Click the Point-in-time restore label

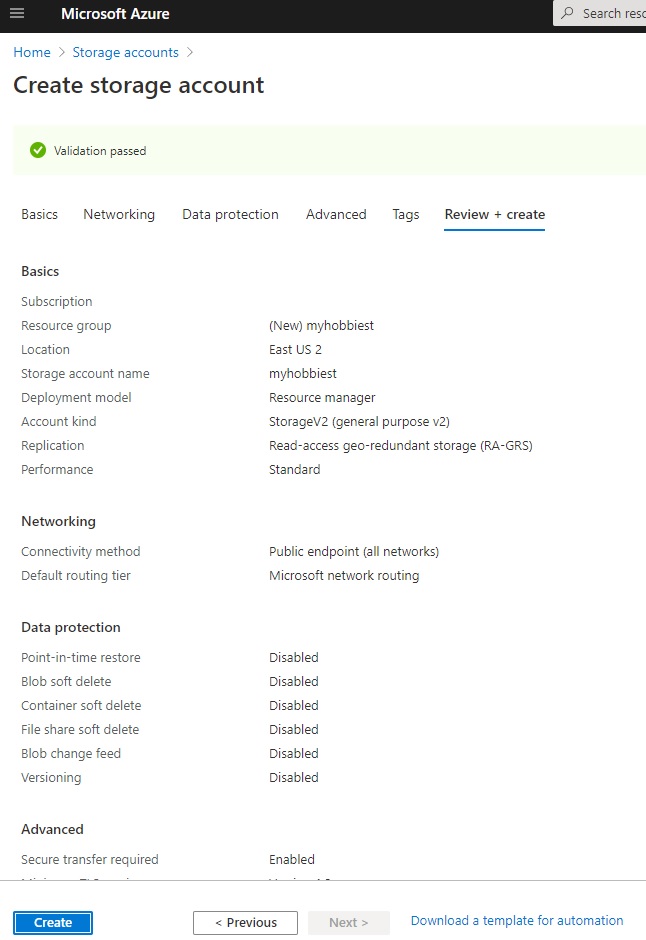coord(80,658)
